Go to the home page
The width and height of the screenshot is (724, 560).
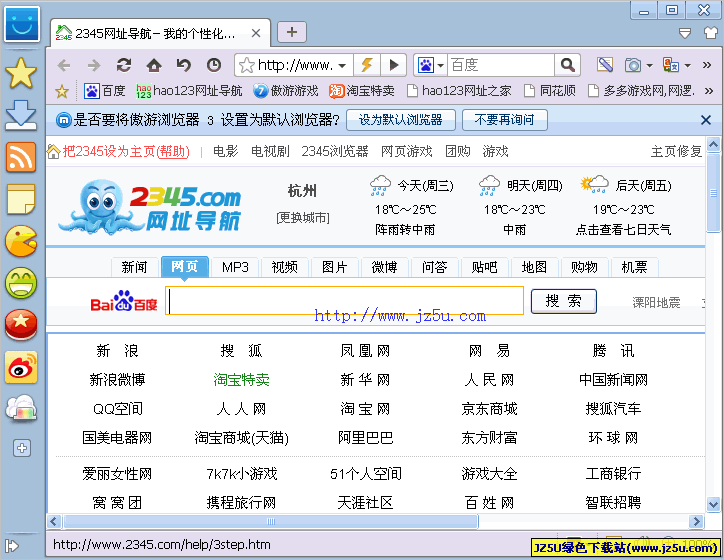coord(154,65)
